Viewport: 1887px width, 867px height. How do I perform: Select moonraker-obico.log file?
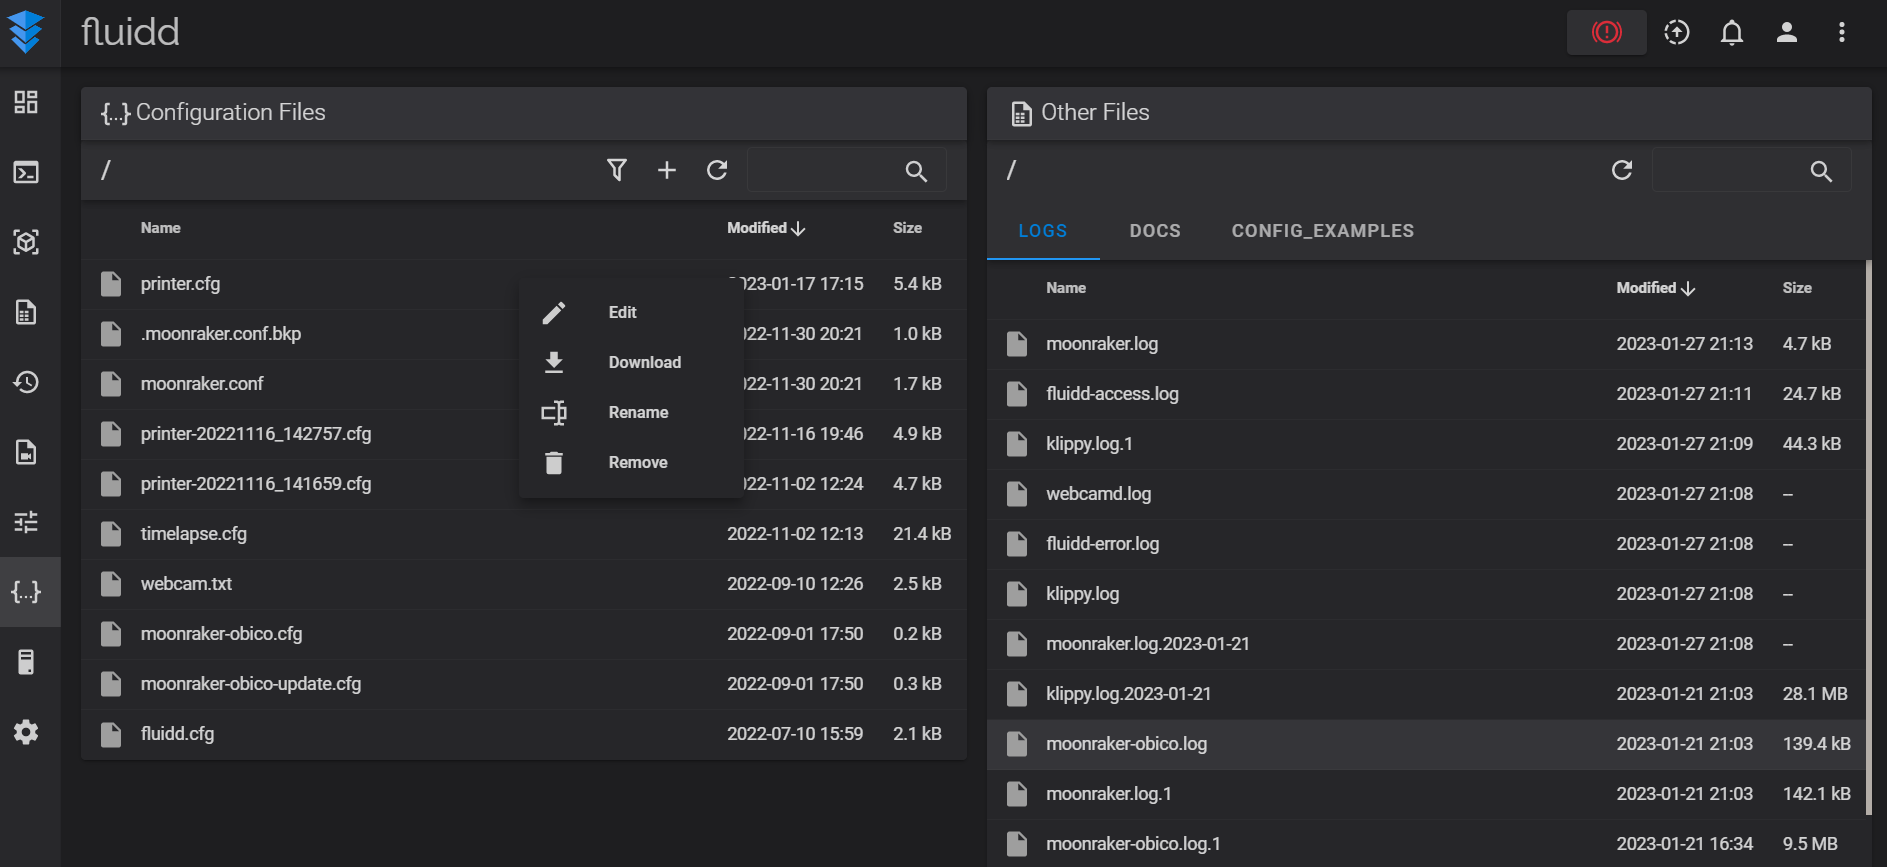point(1426,744)
